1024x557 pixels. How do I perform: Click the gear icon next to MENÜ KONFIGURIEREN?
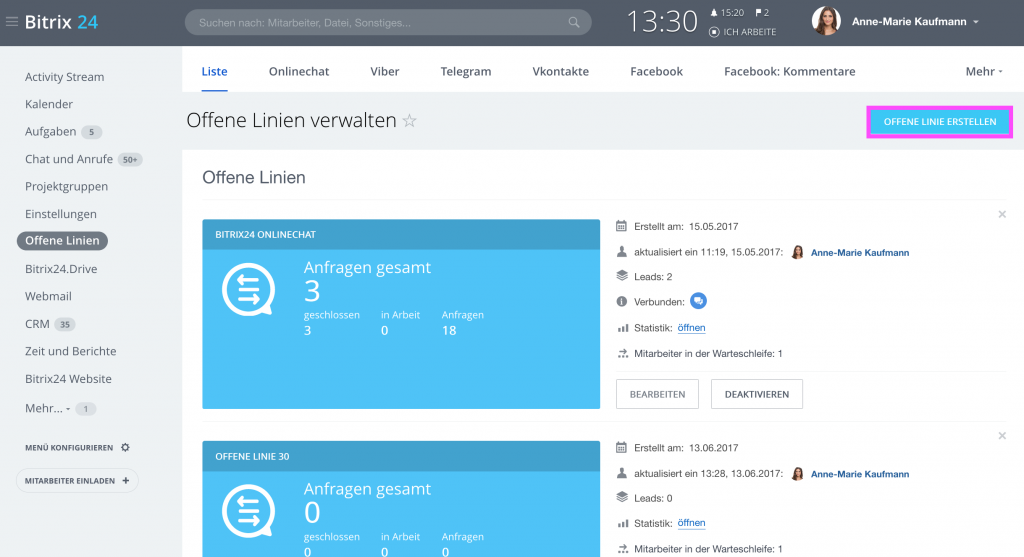[x=125, y=447]
